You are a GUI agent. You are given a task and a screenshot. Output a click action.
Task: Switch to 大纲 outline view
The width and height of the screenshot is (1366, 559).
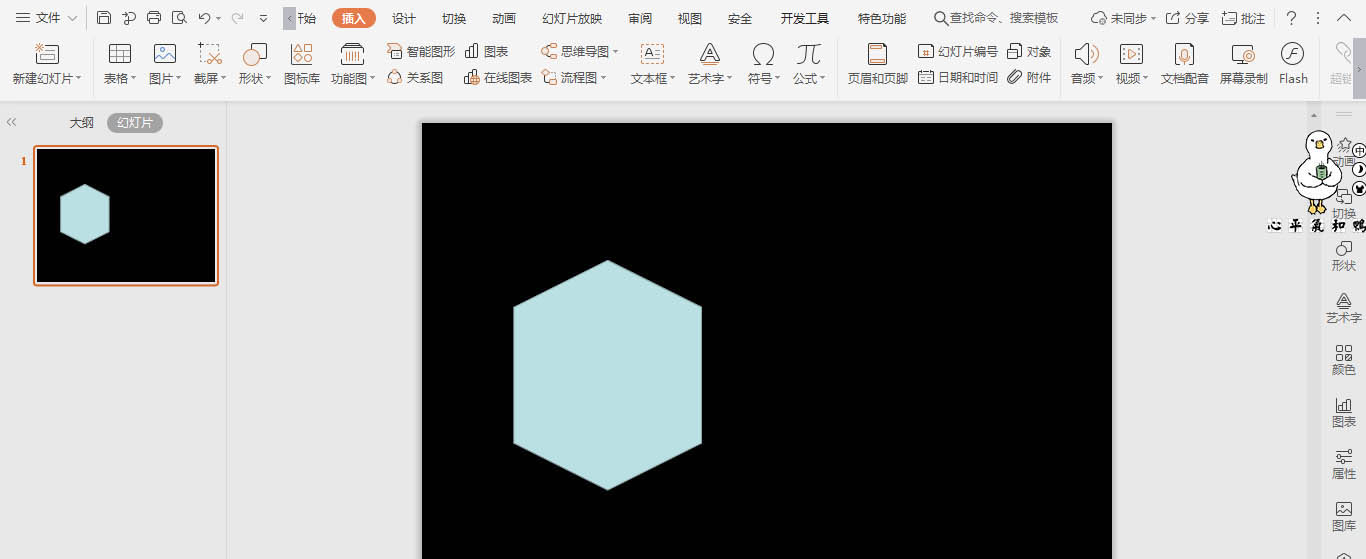(x=81, y=122)
